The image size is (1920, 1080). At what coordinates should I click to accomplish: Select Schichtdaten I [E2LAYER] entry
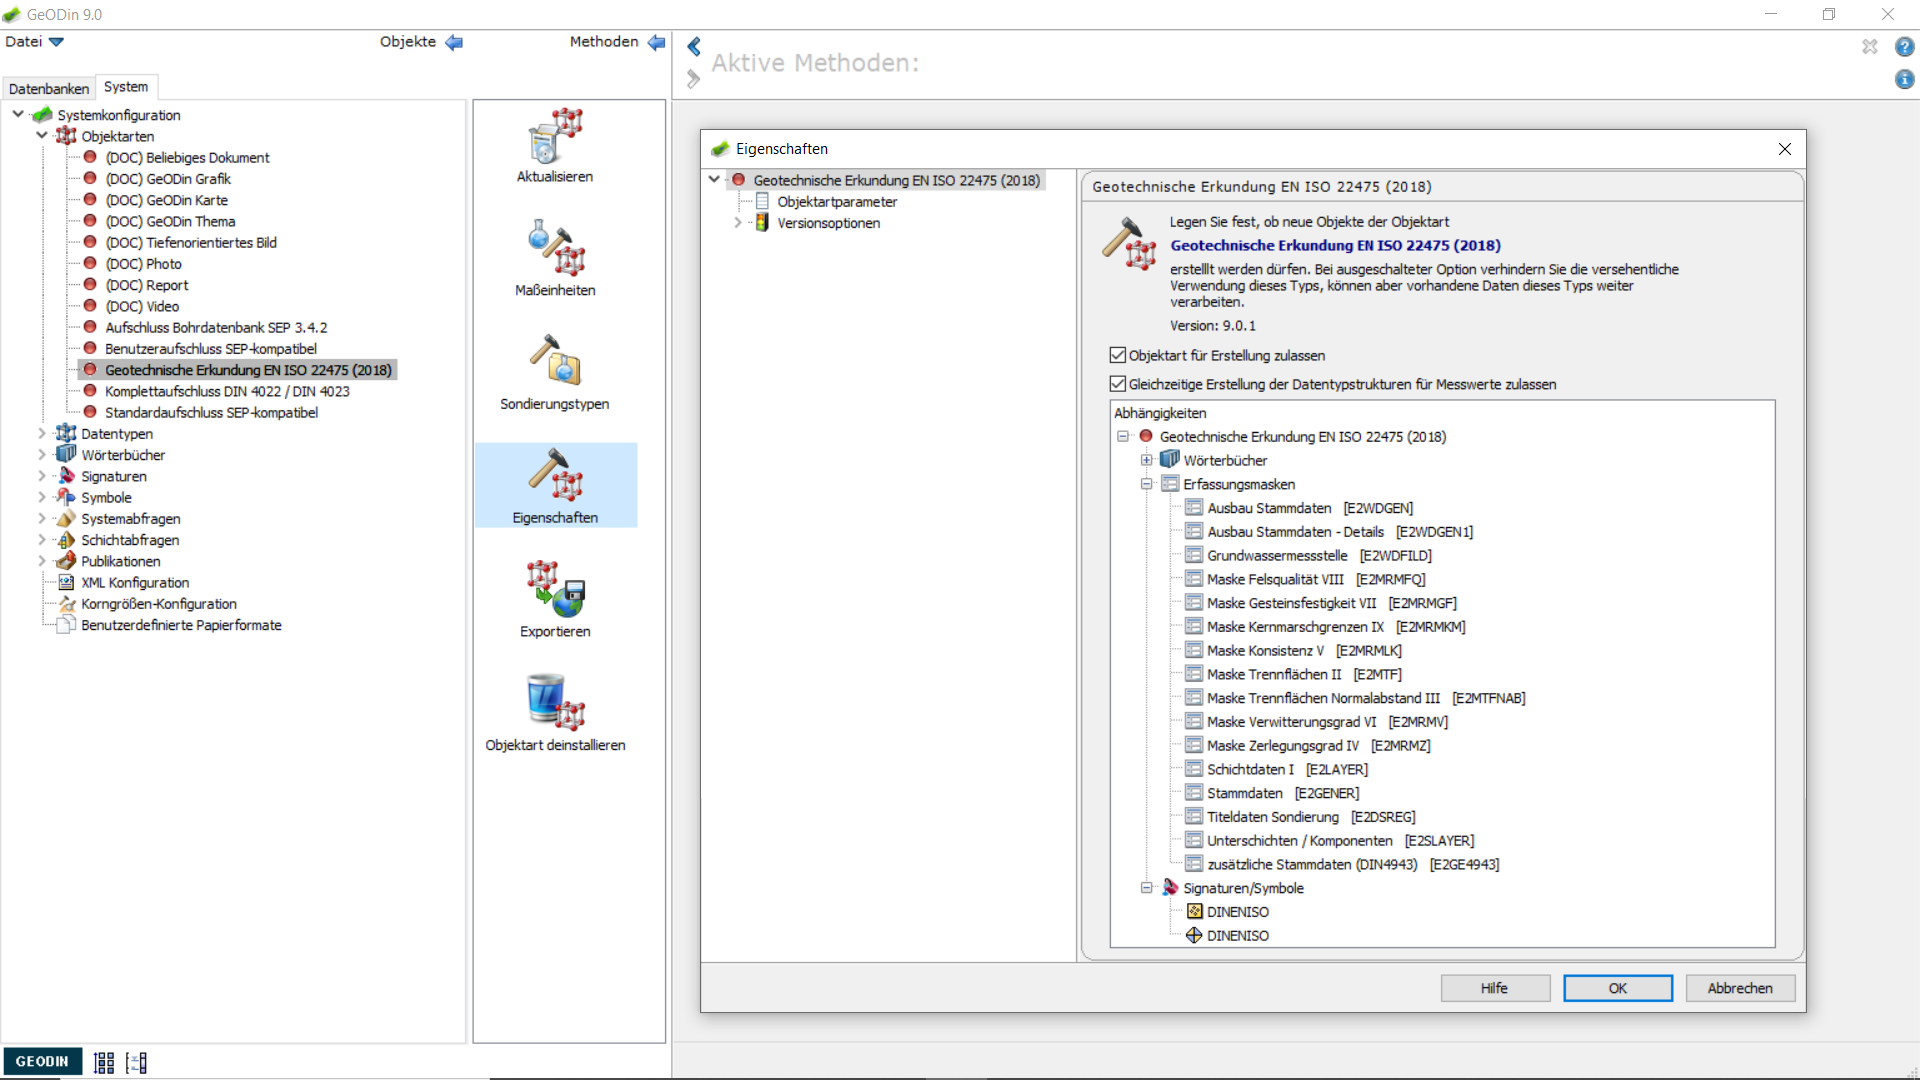(x=1286, y=769)
